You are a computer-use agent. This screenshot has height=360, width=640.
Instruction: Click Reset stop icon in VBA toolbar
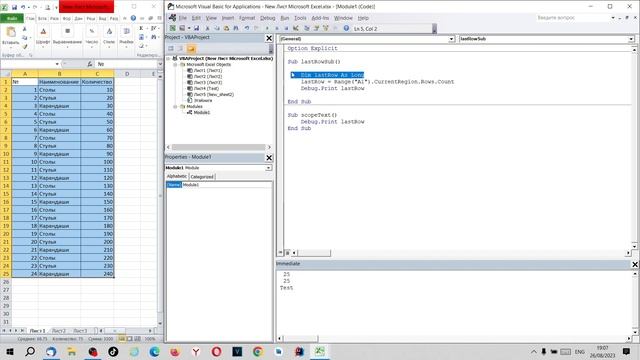pyautogui.click(x=286, y=28)
